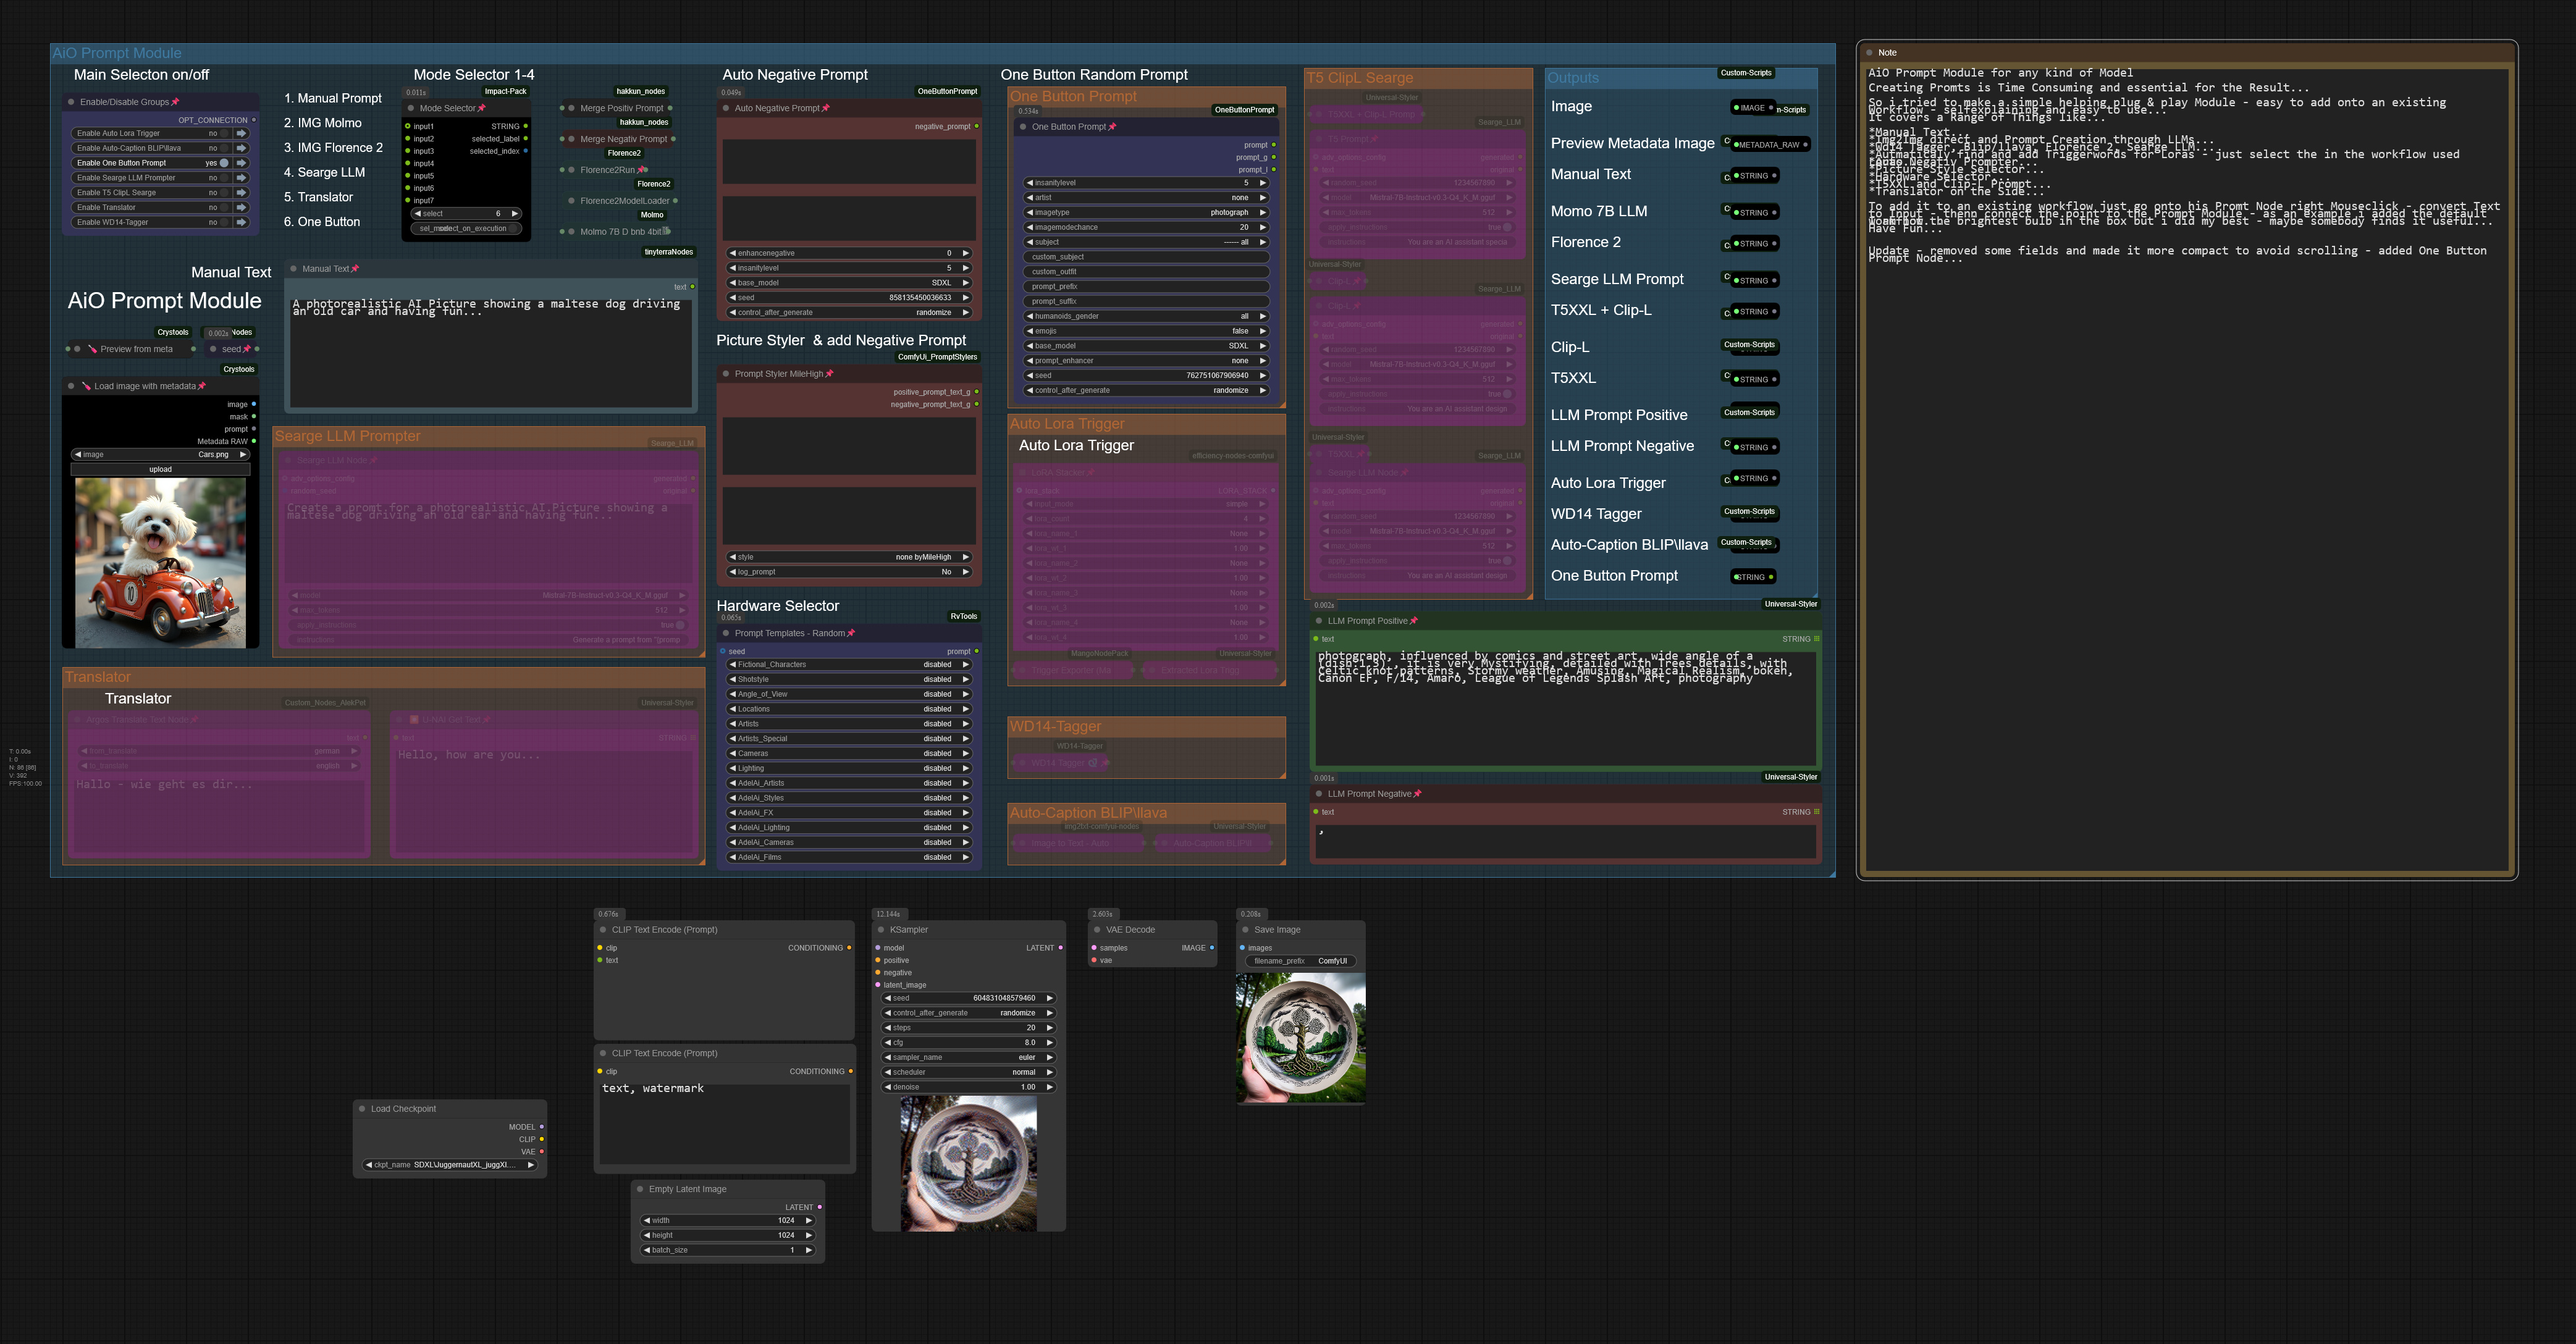Open the ckpt_name dropdown in Load Checkpoint

(450, 1165)
